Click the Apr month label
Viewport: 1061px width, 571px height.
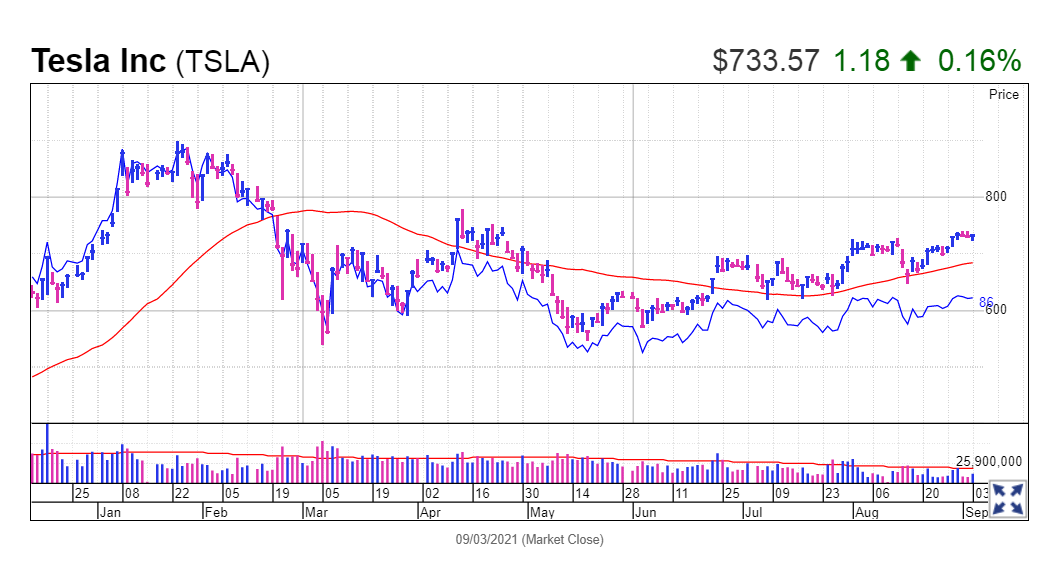click(430, 512)
